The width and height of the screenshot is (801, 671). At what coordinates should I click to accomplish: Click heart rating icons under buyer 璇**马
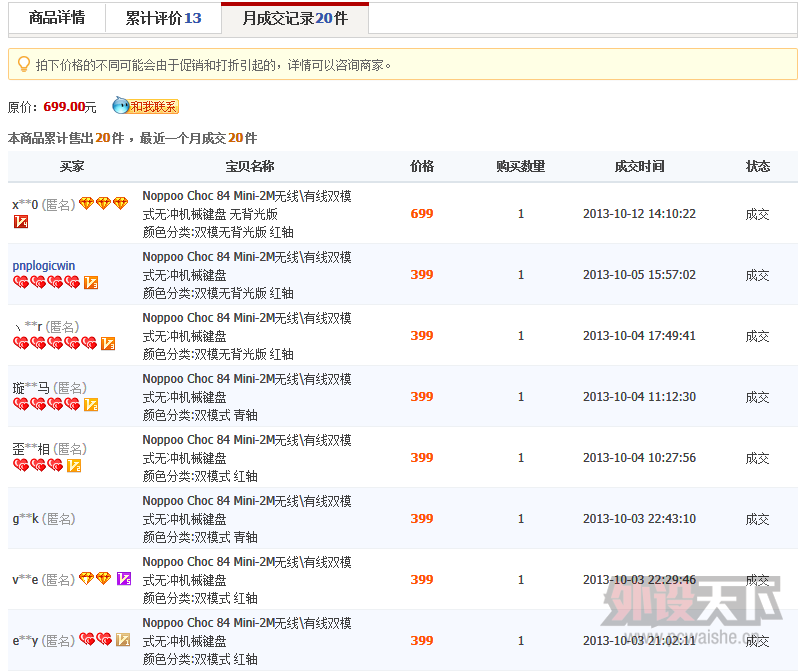pyautogui.click(x=46, y=404)
